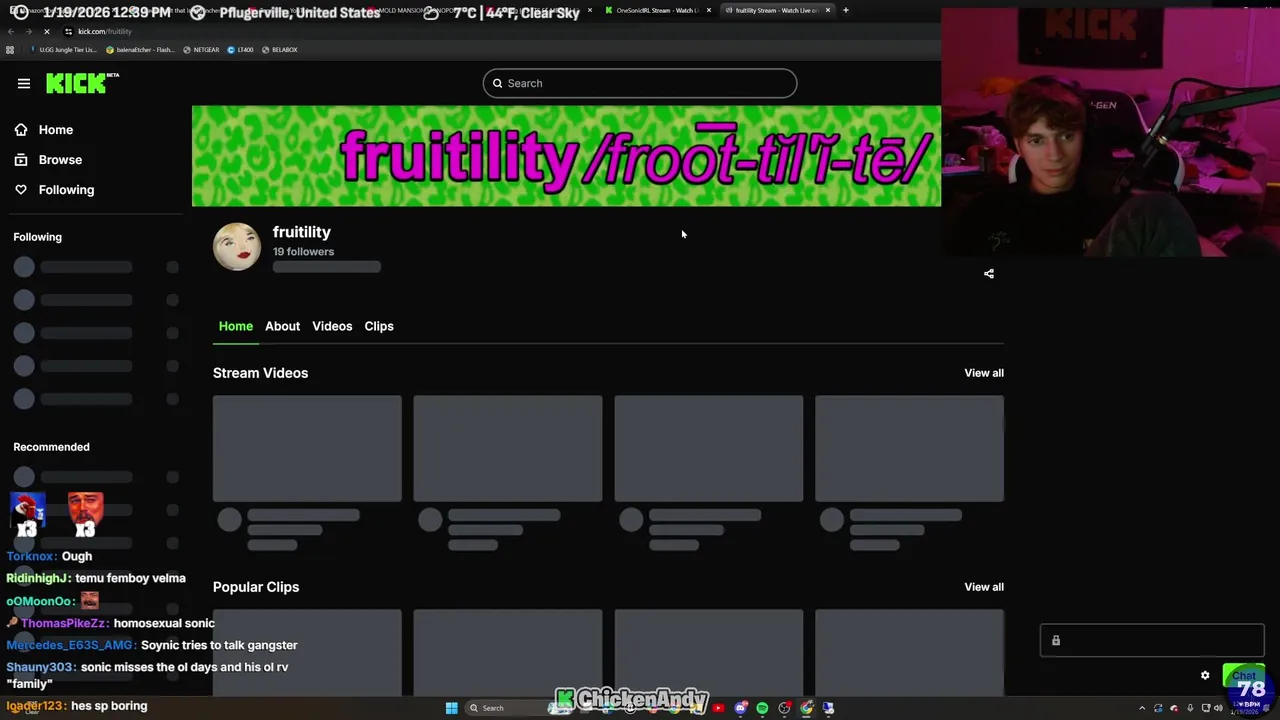Viewport: 1280px width, 720px height.
Task: Switch to the About tab
Action: [282, 326]
